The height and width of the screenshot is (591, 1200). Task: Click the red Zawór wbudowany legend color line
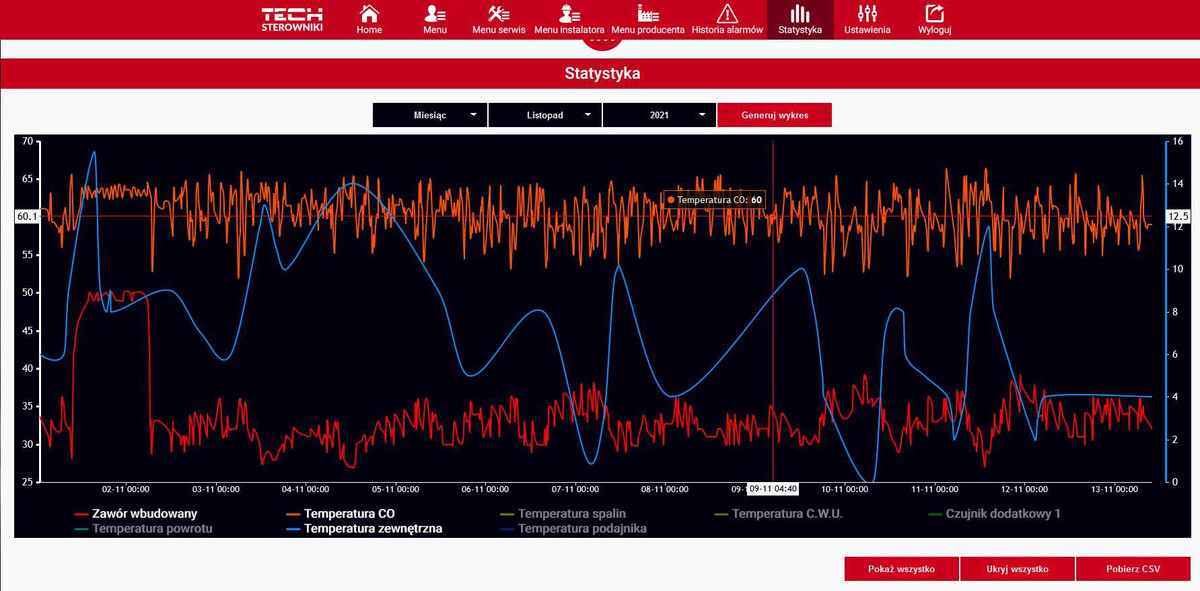point(82,514)
